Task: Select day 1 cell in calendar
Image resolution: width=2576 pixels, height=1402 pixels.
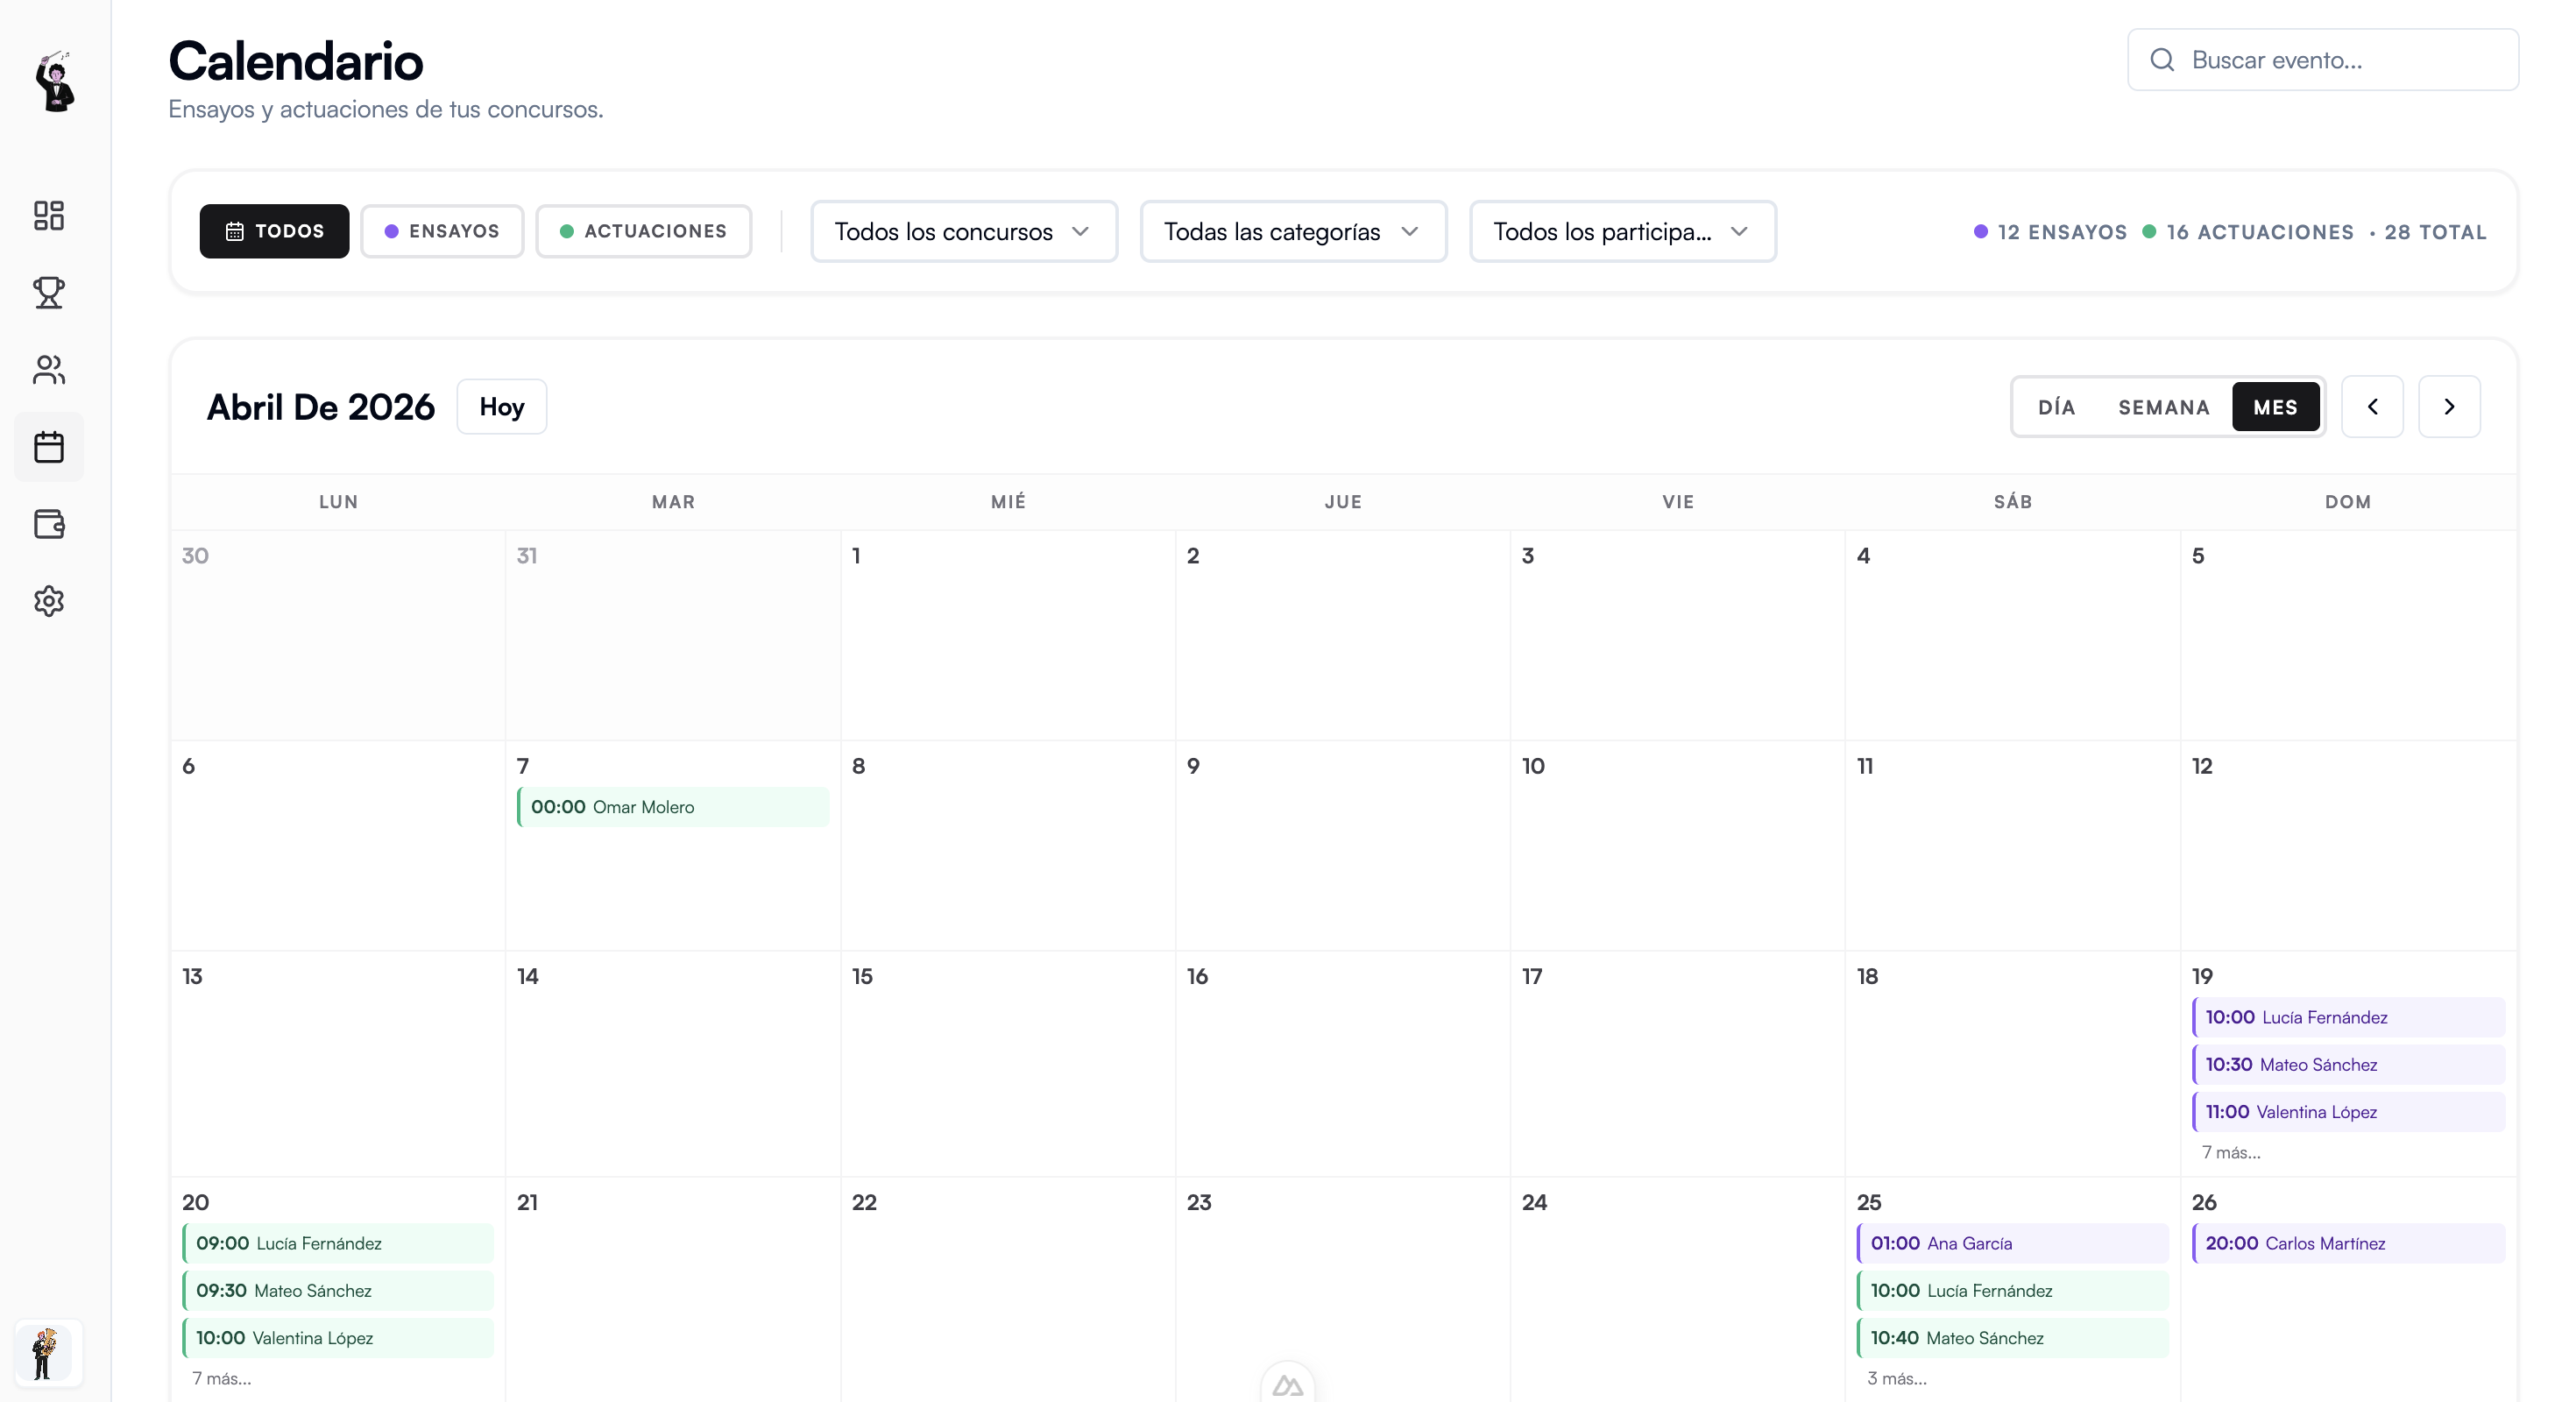Action: point(1008,635)
